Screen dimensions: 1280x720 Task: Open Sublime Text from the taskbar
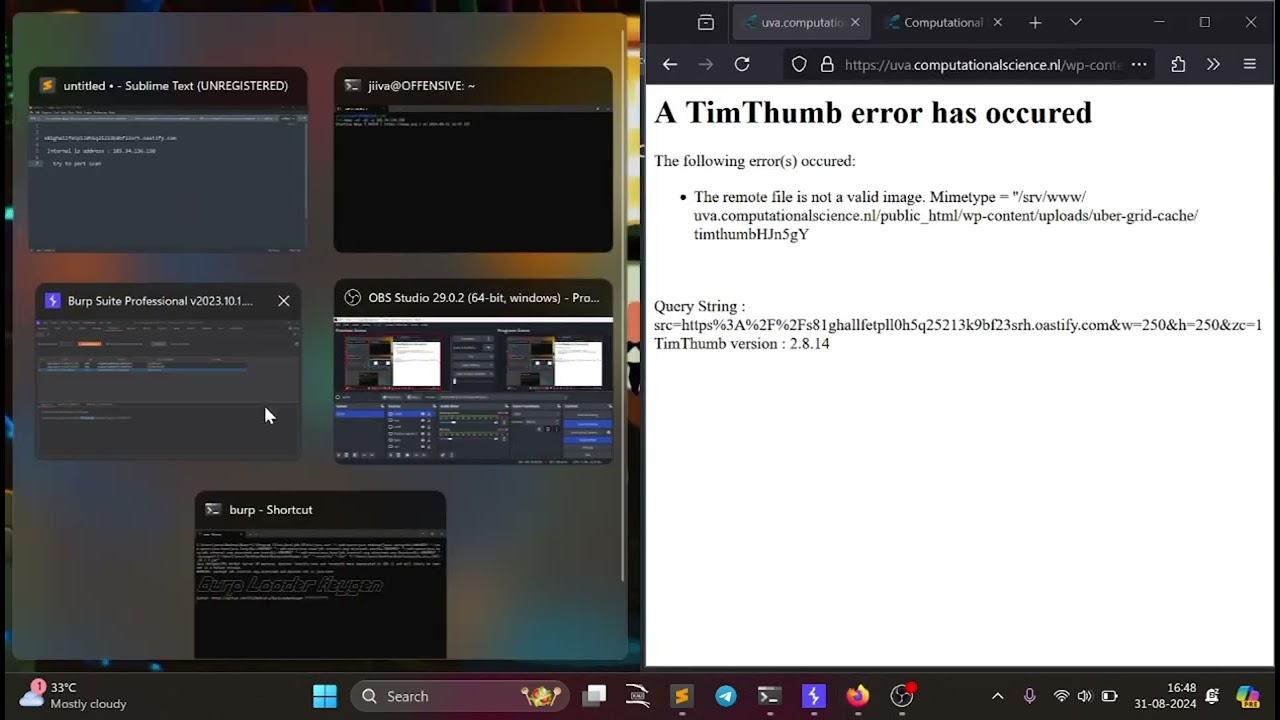(x=682, y=696)
